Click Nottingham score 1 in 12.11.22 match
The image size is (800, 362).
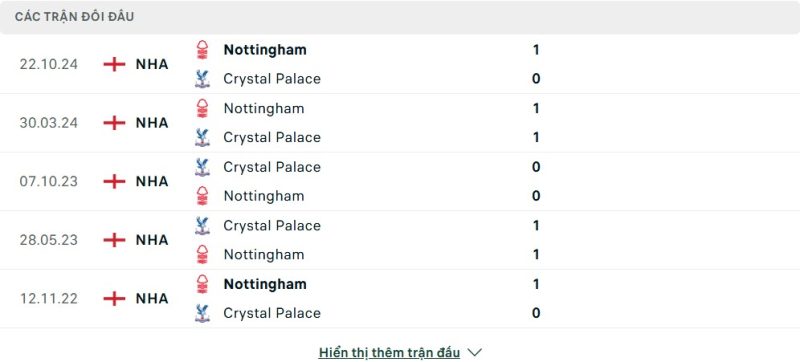[x=536, y=284]
